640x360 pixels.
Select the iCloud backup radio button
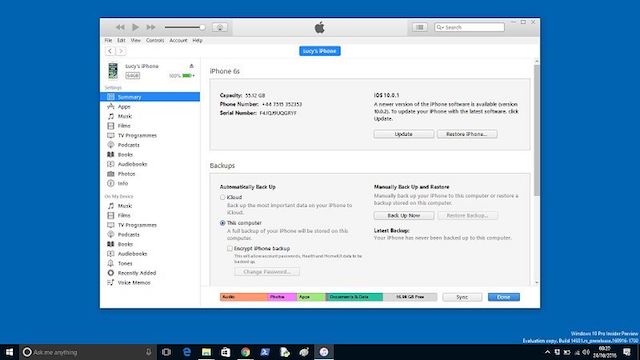(x=222, y=198)
